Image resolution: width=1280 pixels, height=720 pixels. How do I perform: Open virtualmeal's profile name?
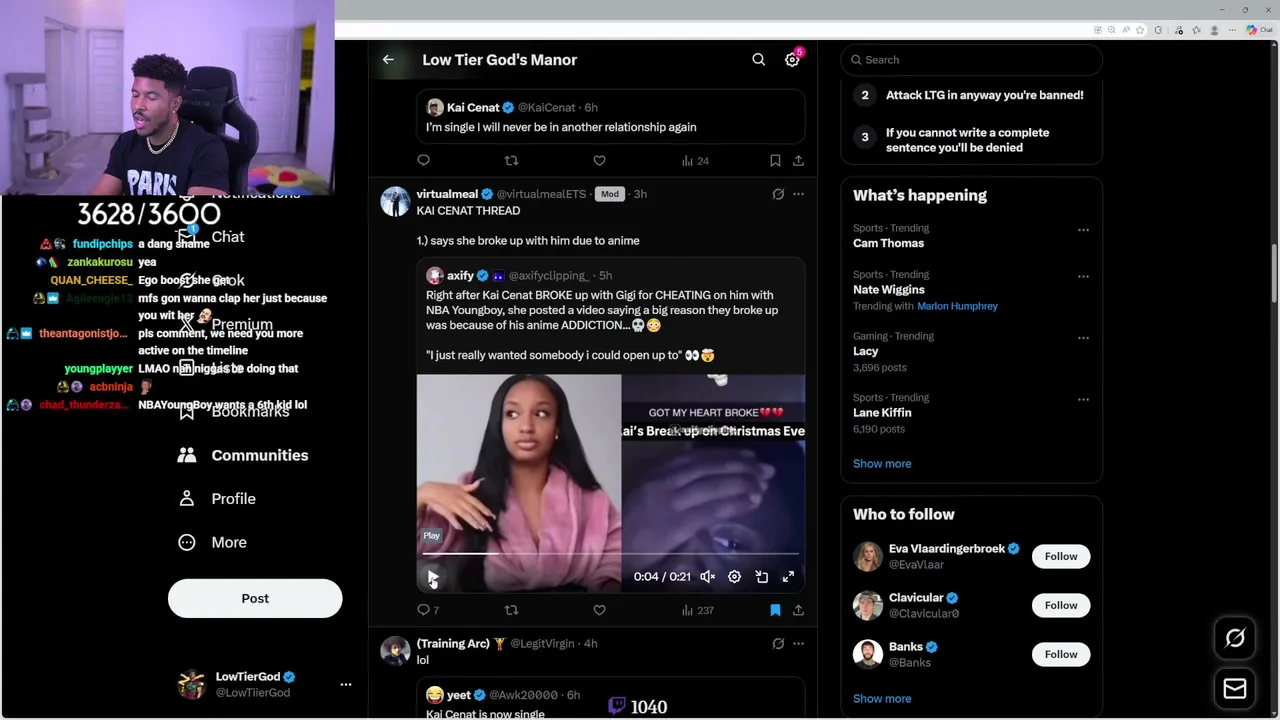[x=447, y=194]
